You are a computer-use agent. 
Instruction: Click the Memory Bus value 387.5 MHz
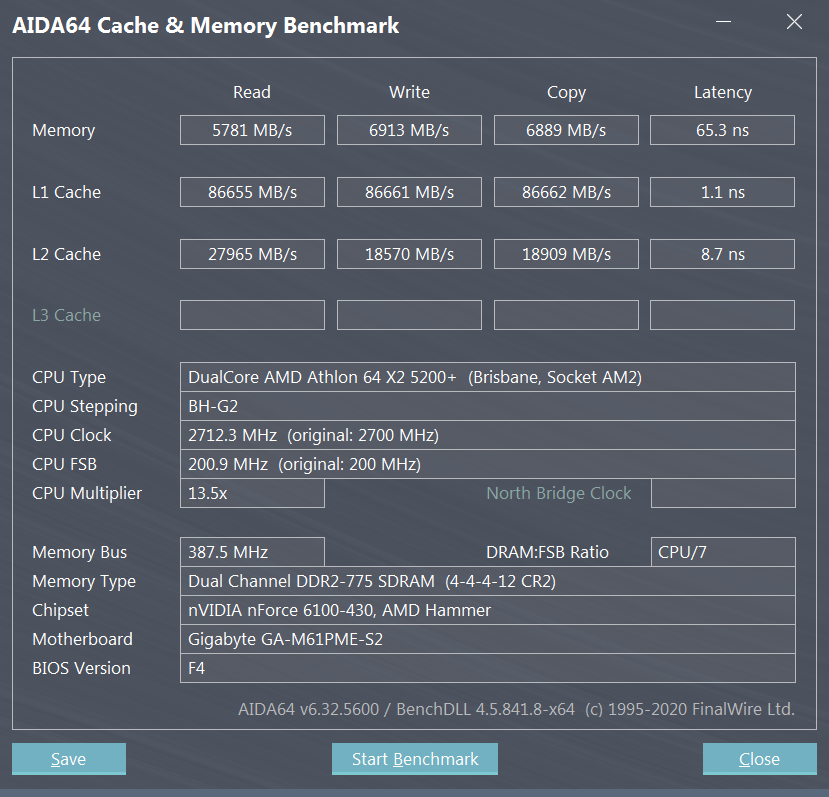[252, 552]
